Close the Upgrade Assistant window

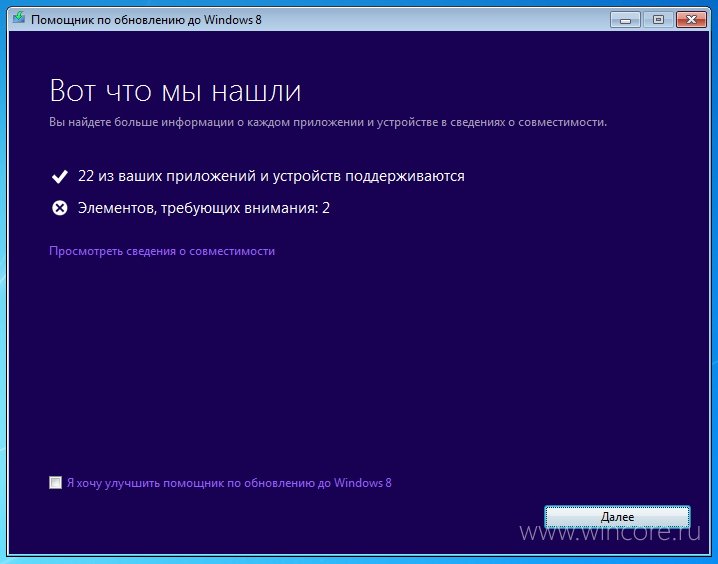pyautogui.click(x=691, y=20)
